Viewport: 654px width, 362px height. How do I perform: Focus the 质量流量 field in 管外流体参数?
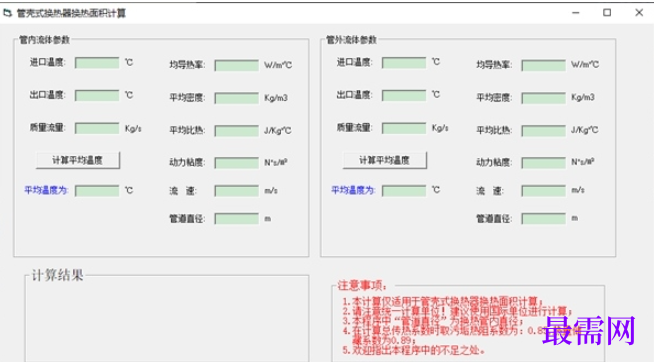coord(404,128)
